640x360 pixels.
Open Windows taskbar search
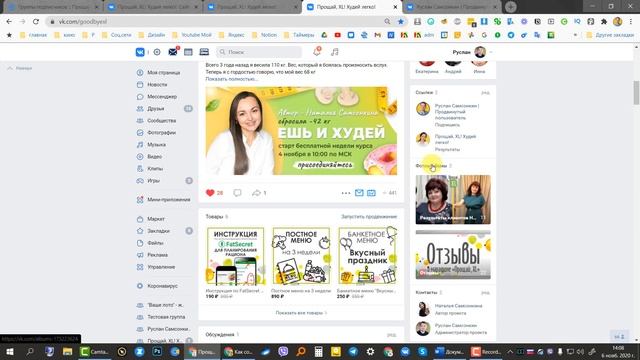pyautogui.click(x=29, y=352)
